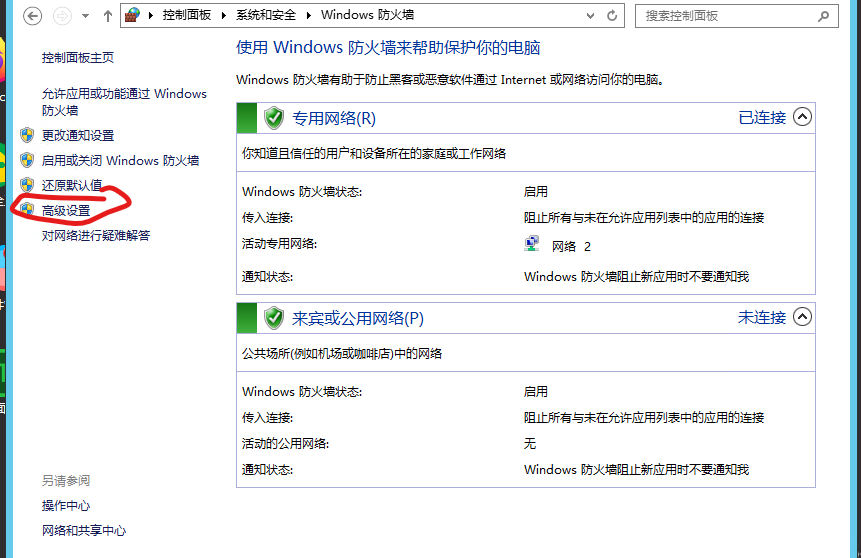
Task: Collapse the 专用网络(R) section chevron
Action: click(x=801, y=117)
